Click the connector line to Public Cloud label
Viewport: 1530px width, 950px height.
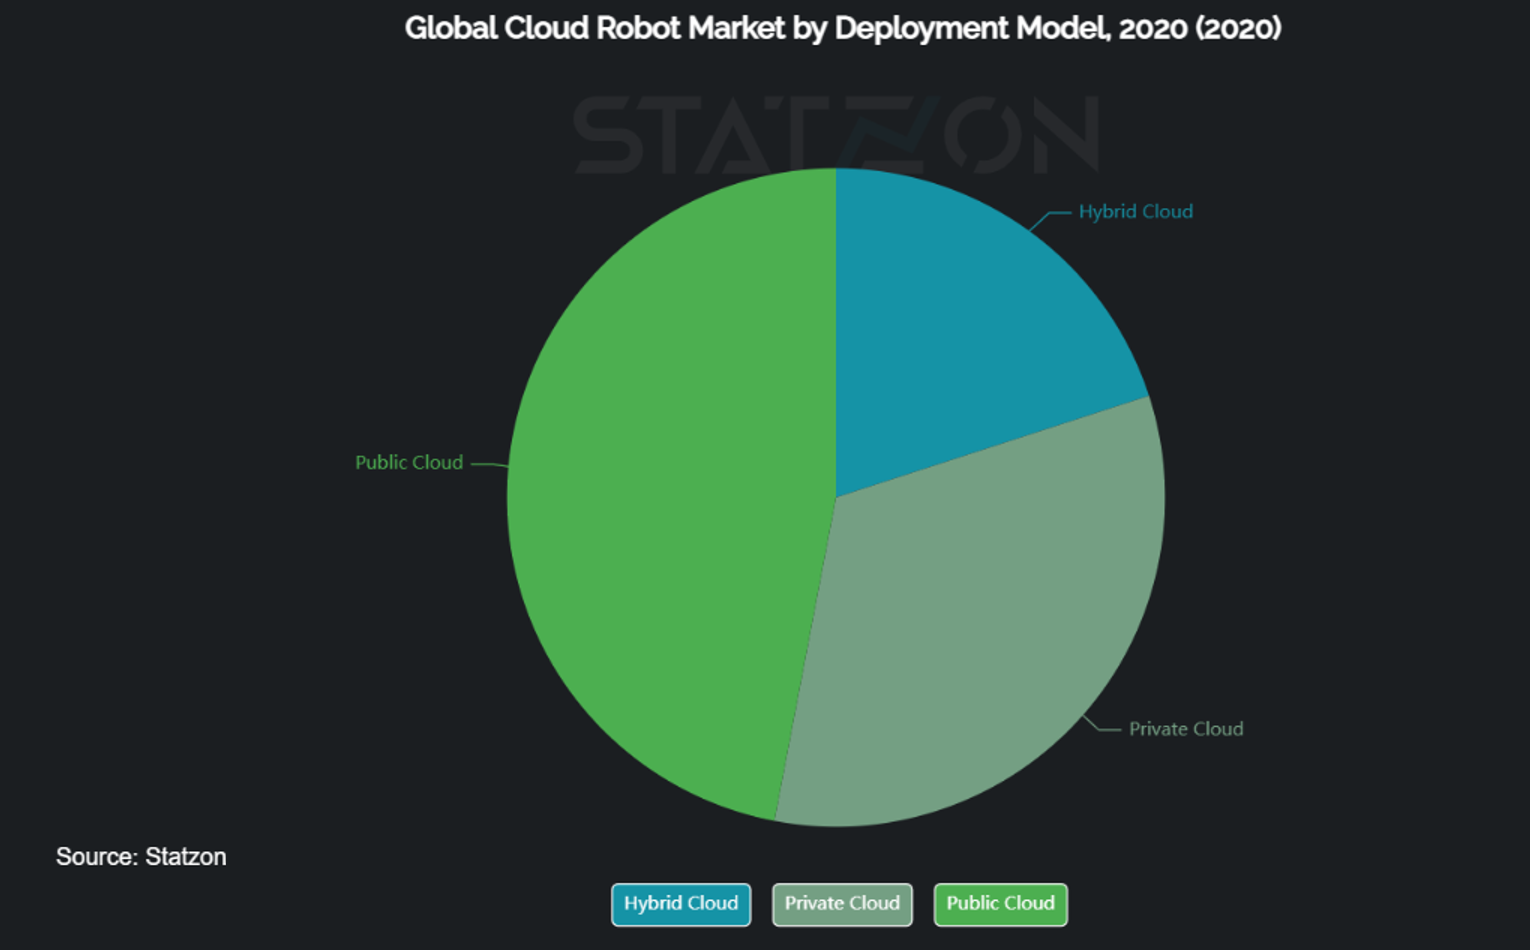489,464
